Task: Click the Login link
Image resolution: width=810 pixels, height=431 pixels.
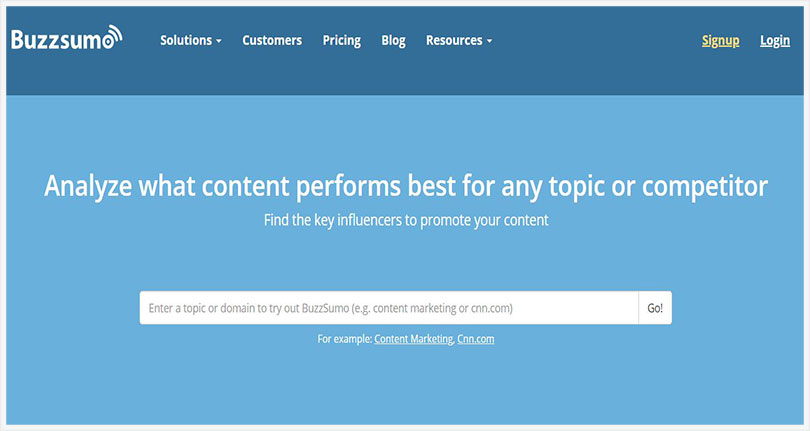Action: (x=775, y=41)
